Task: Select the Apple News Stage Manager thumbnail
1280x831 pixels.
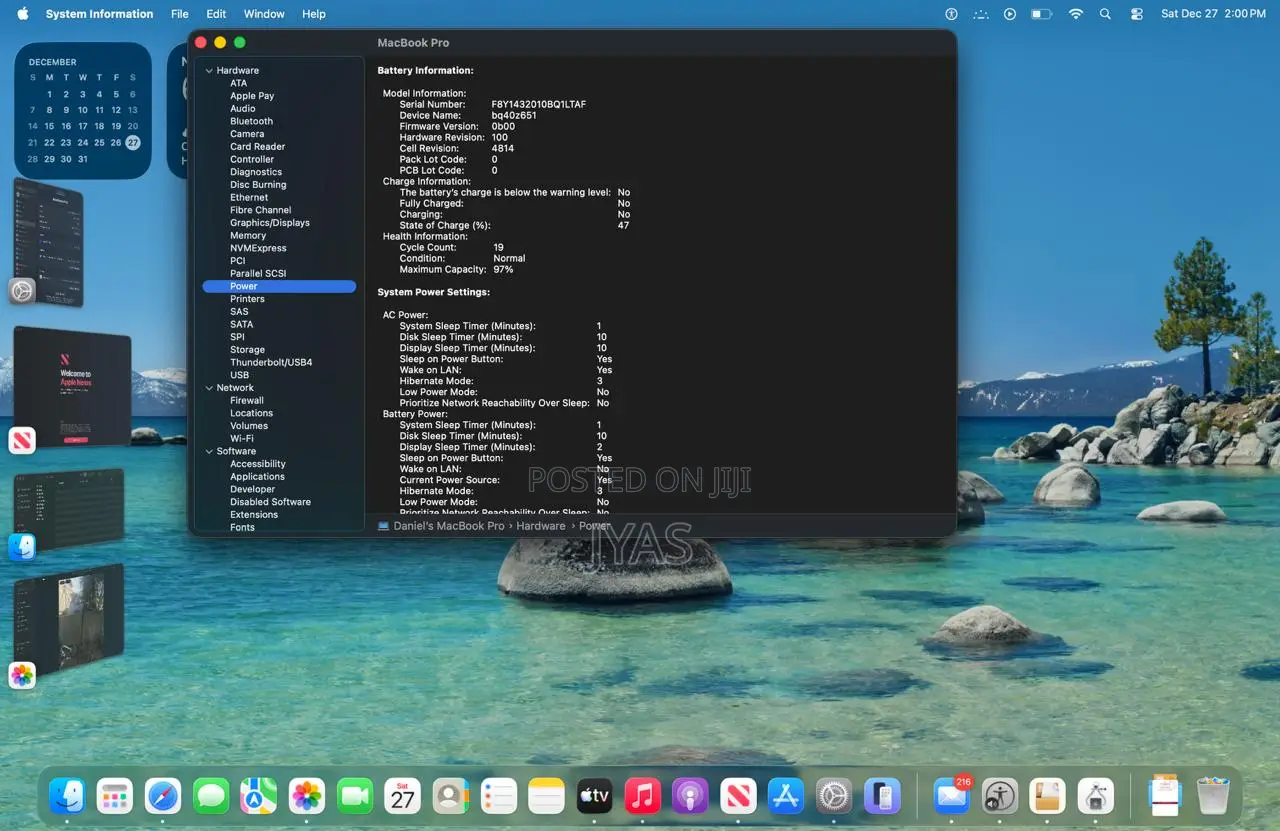Action: (72, 387)
